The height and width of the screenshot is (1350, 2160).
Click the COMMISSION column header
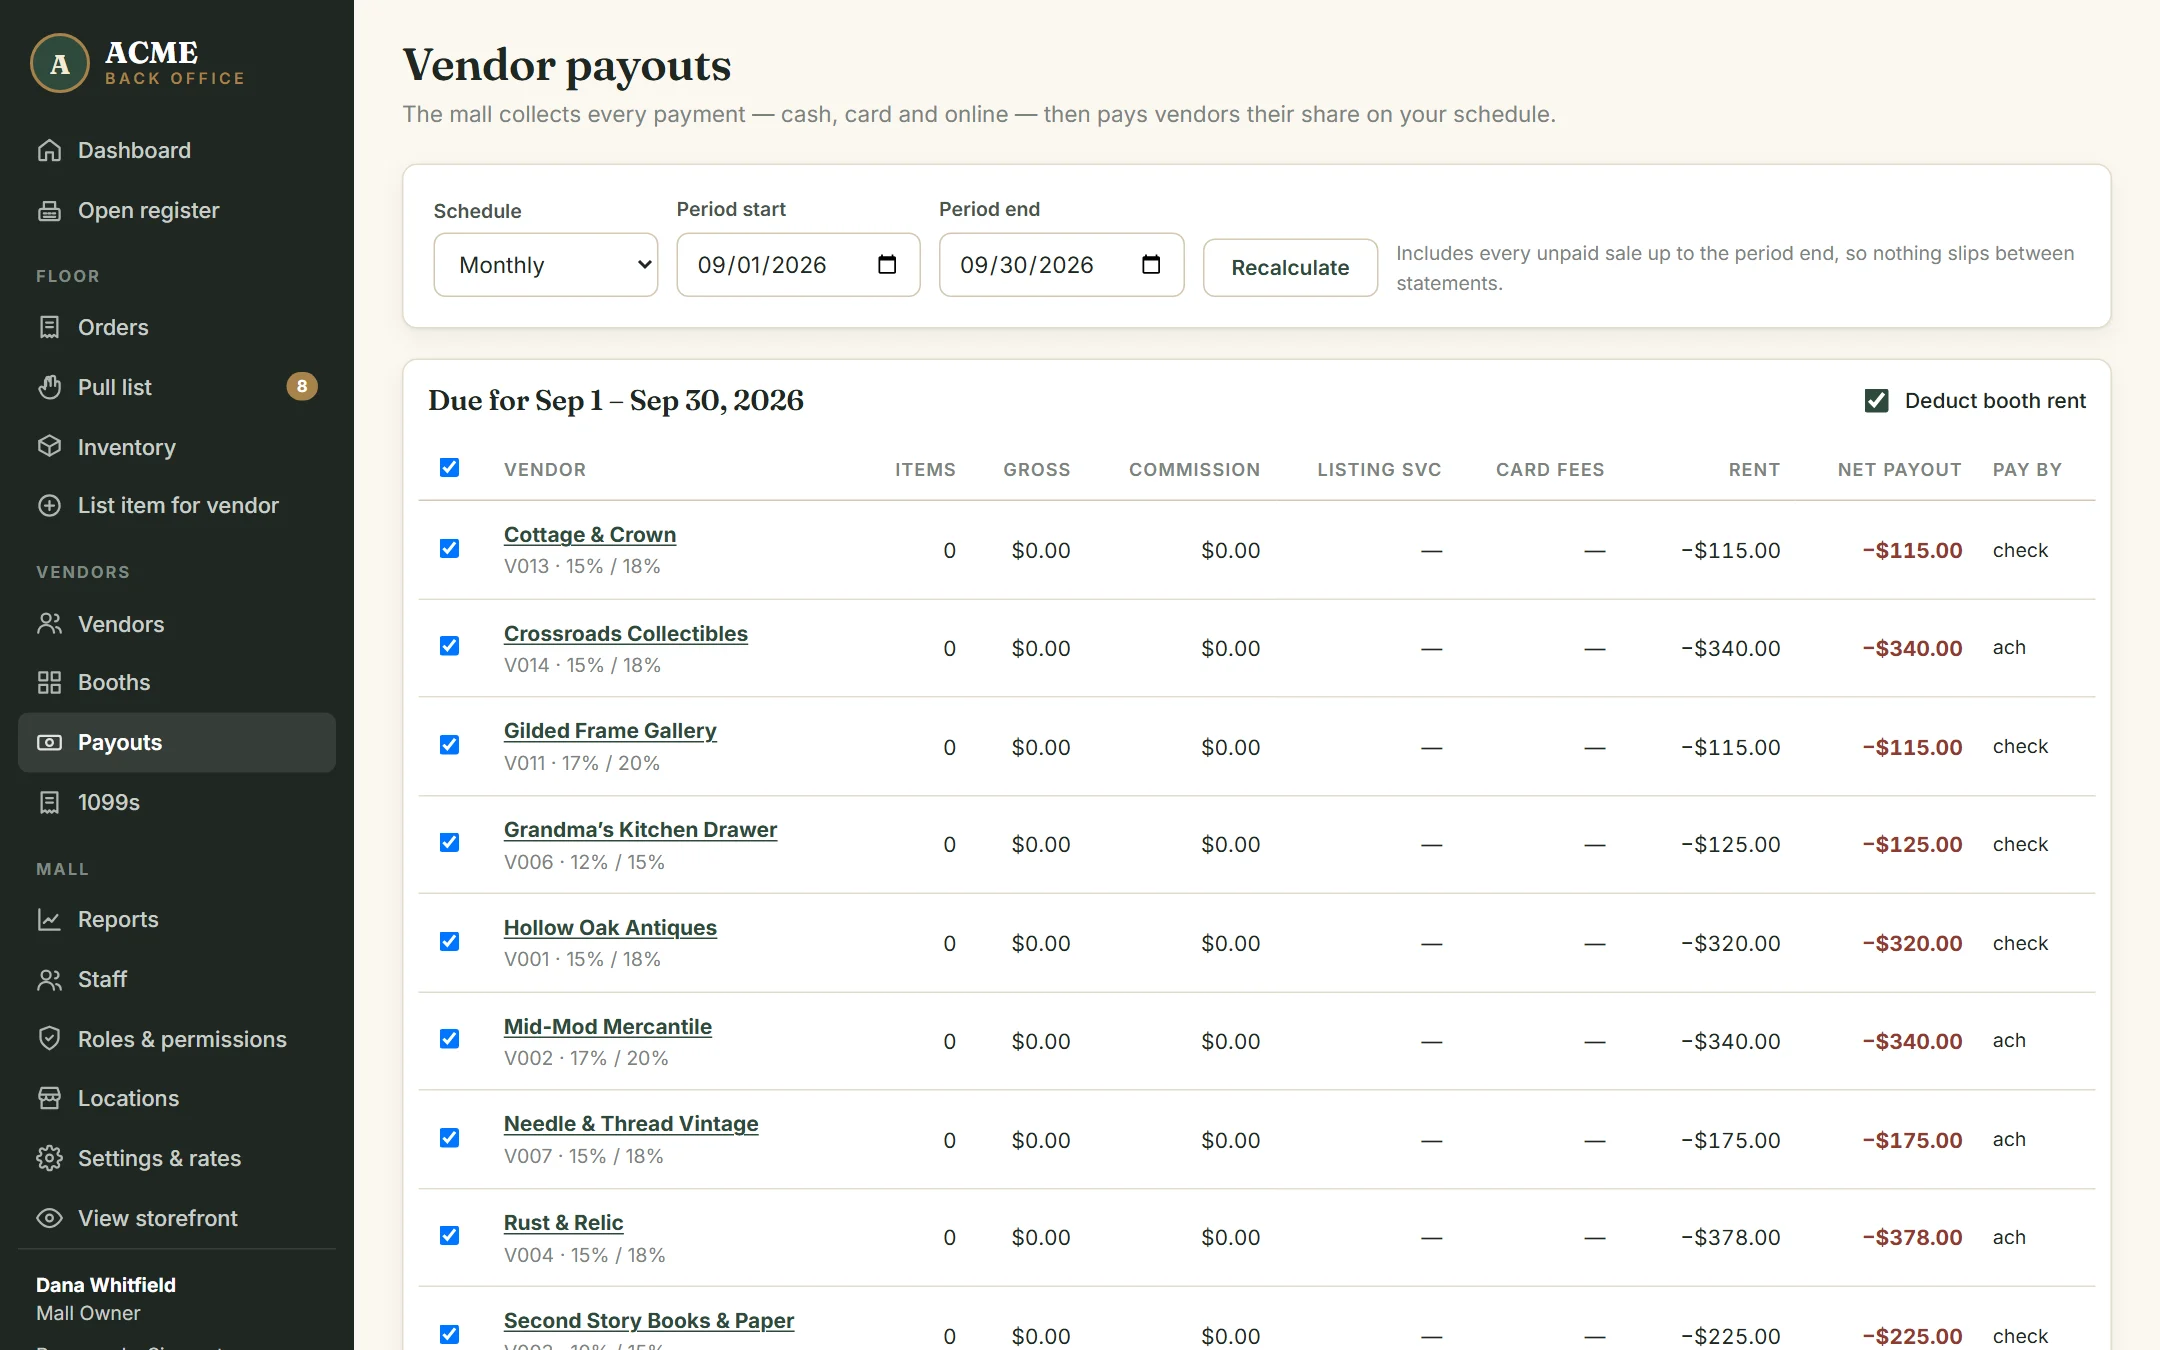tap(1194, 470)
